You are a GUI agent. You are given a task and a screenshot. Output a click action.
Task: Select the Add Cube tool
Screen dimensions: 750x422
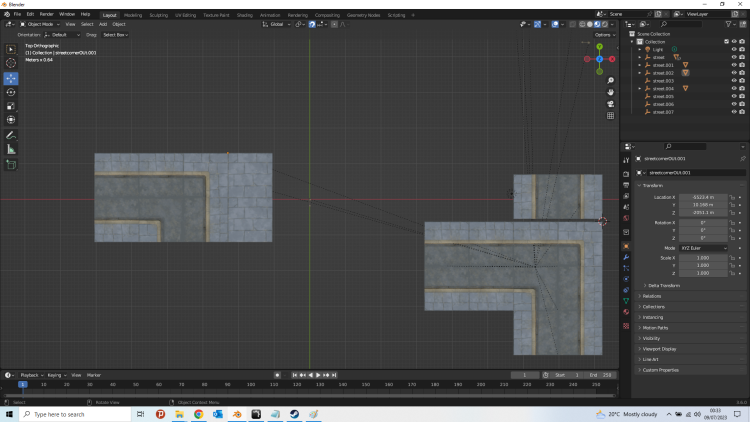pyautogui.click(x=11, y=165)
